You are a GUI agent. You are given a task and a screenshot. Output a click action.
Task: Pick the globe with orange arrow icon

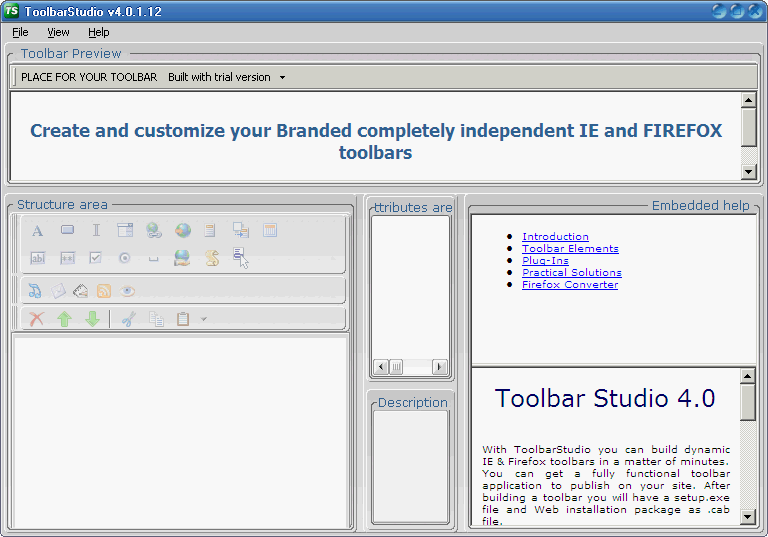pos(183,230)
